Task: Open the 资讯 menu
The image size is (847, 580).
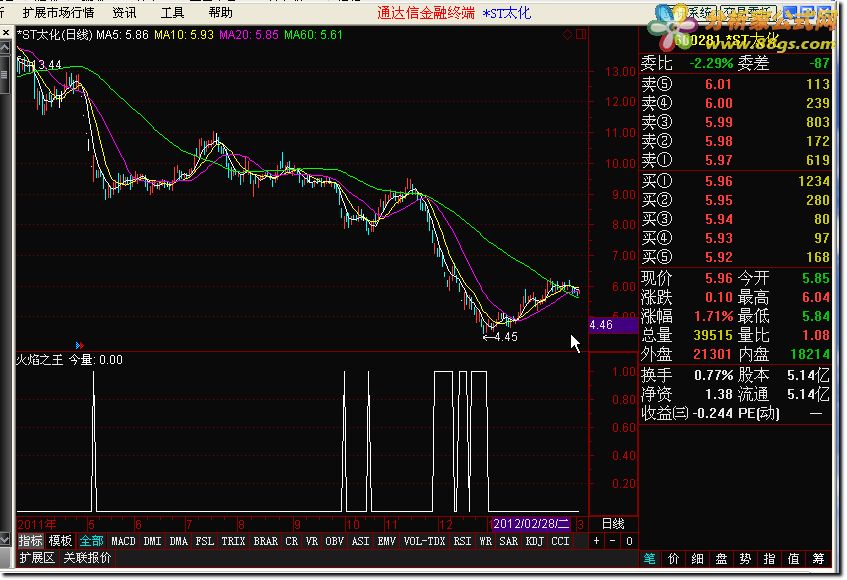Action: [124, 12]
